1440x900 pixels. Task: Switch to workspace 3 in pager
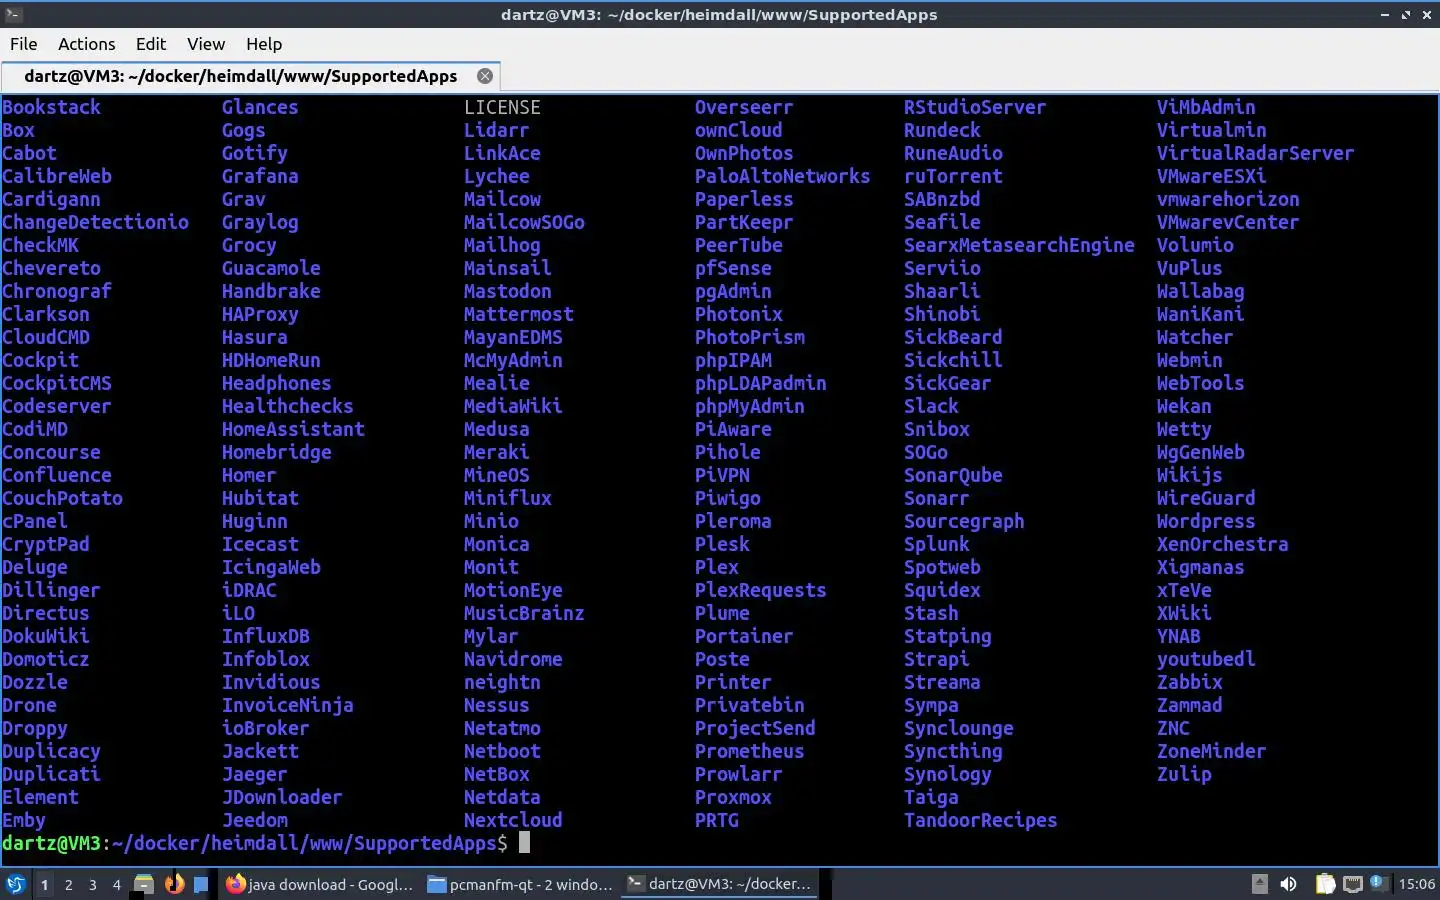click(92, 884)
